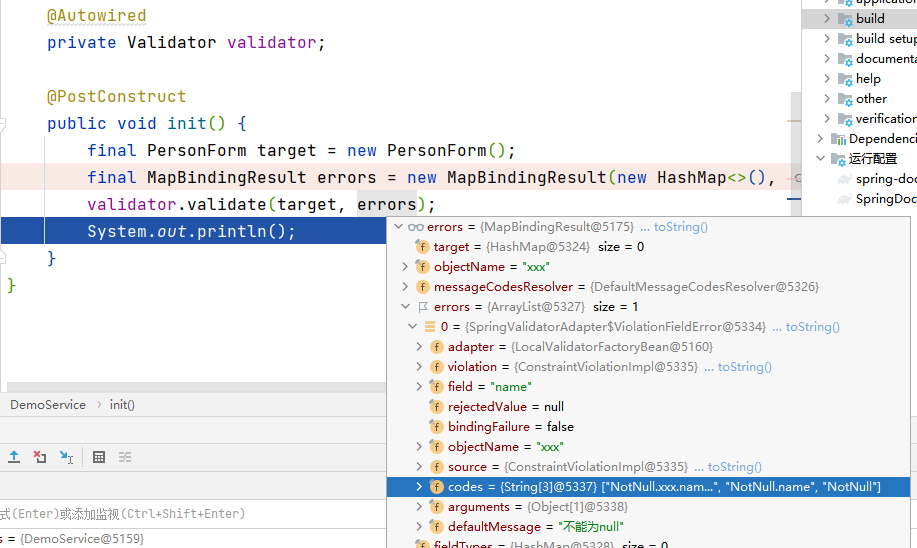Click the drop frame icon in debugger toolbar
Image resolution: width=917 pixels, height=548 pixels.
click(x=40, y=457)
